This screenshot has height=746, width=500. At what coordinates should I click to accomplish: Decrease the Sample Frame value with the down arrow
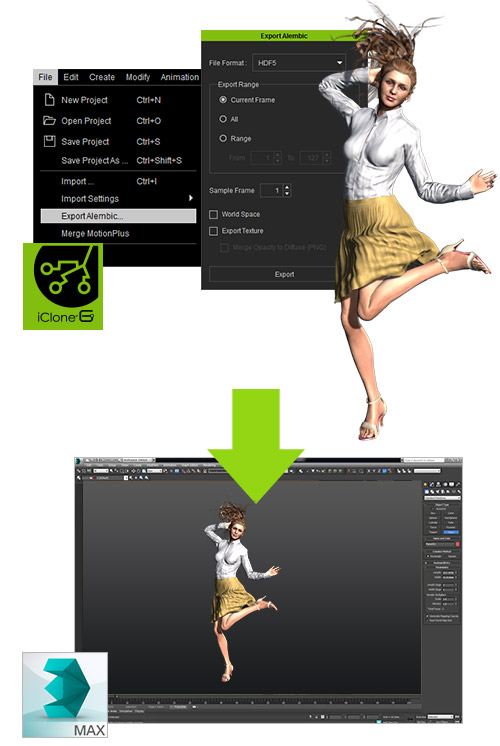coord(287,193)
